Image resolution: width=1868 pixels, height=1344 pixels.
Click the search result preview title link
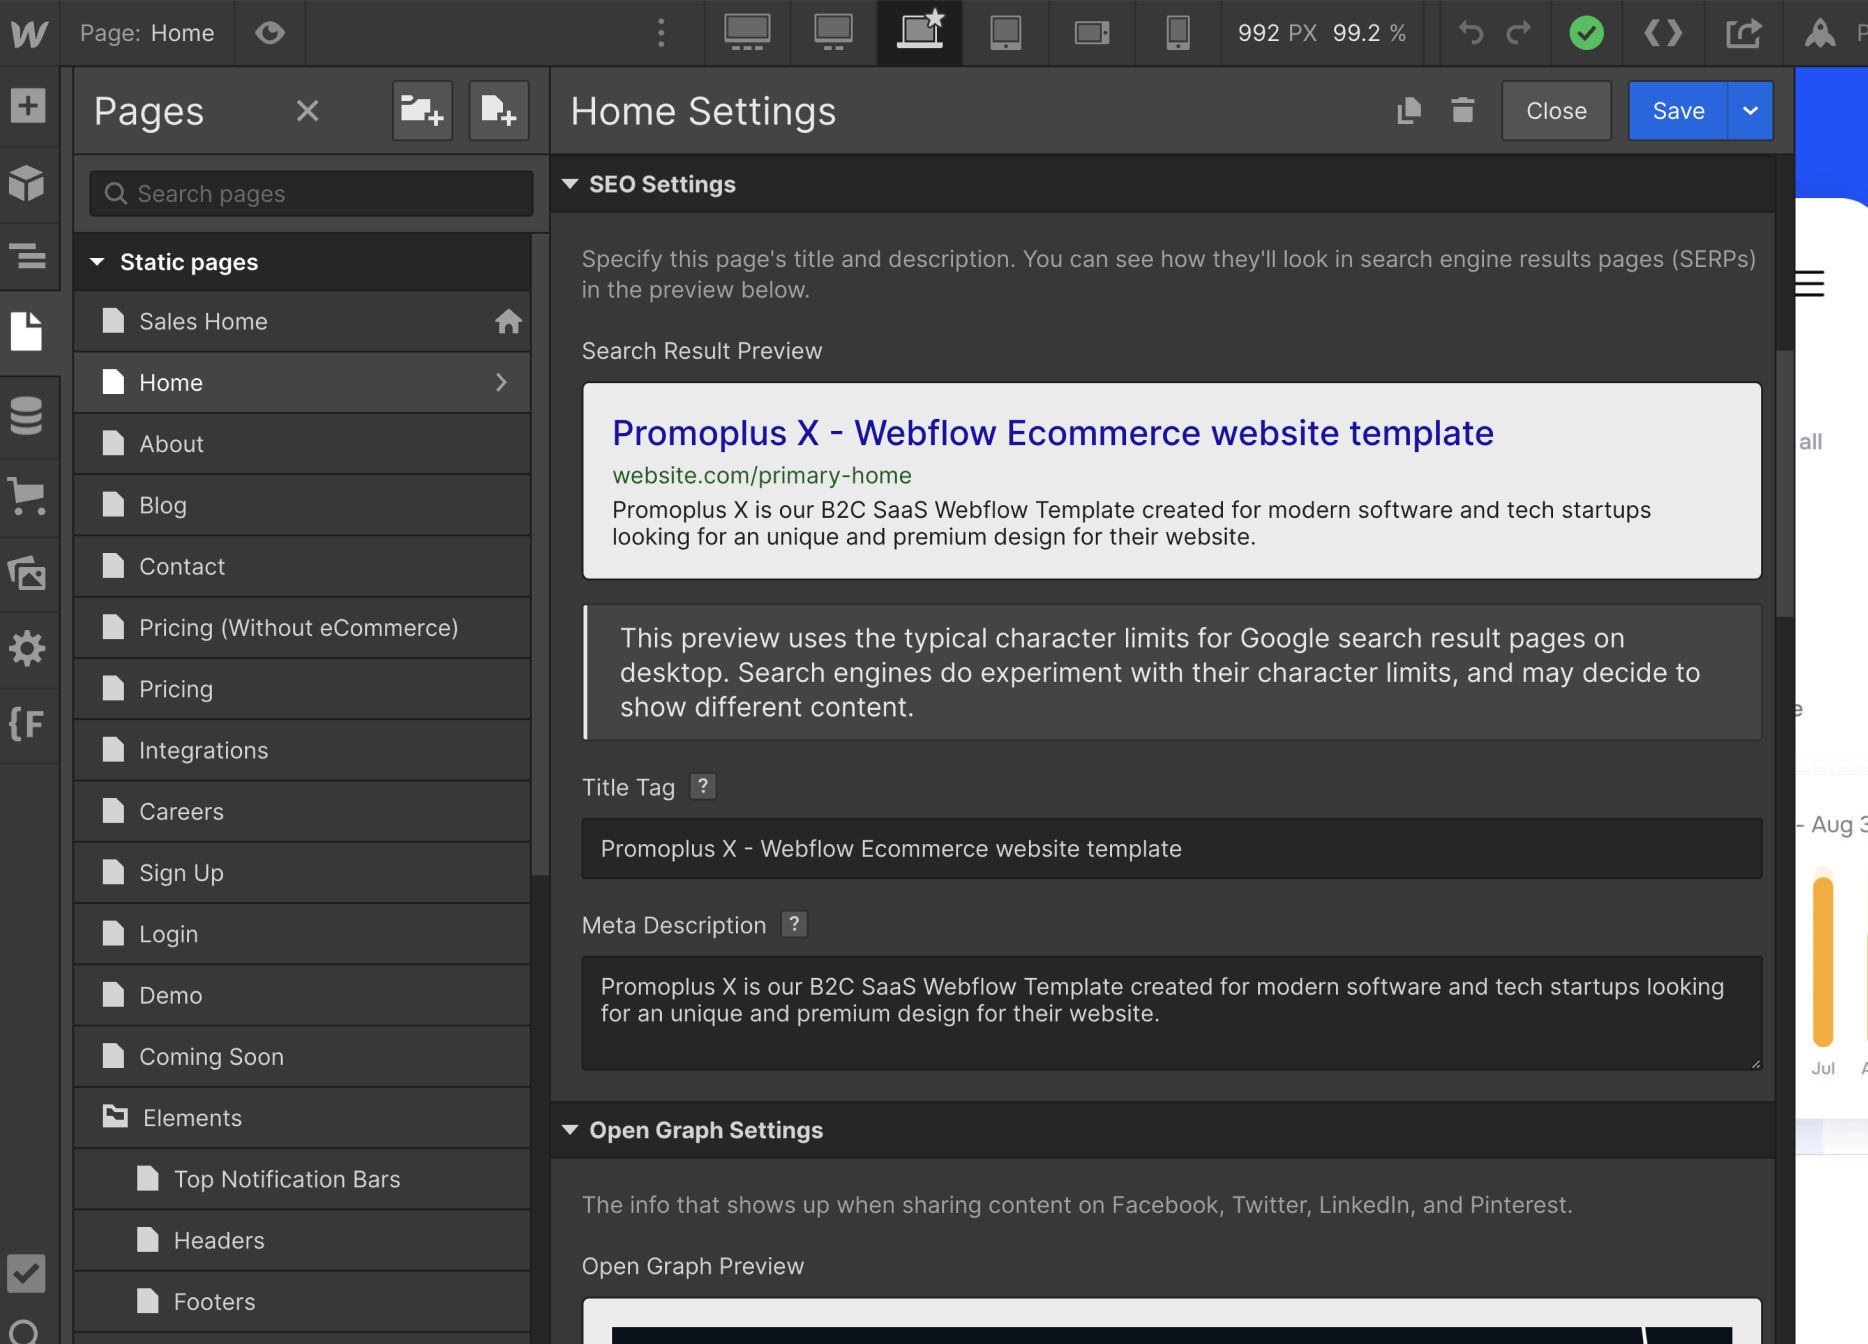(1053, 433)
